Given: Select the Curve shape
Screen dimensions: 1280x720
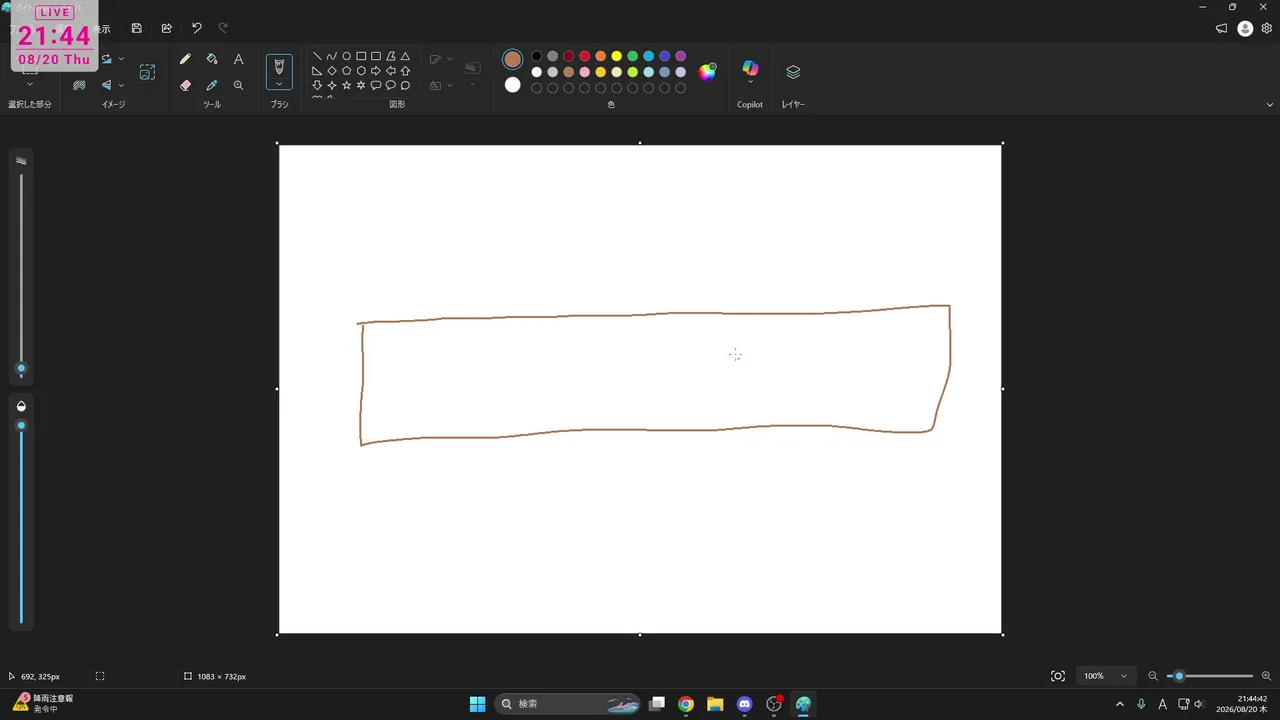Looking at the screenshot, I should [x=332, y=57].
